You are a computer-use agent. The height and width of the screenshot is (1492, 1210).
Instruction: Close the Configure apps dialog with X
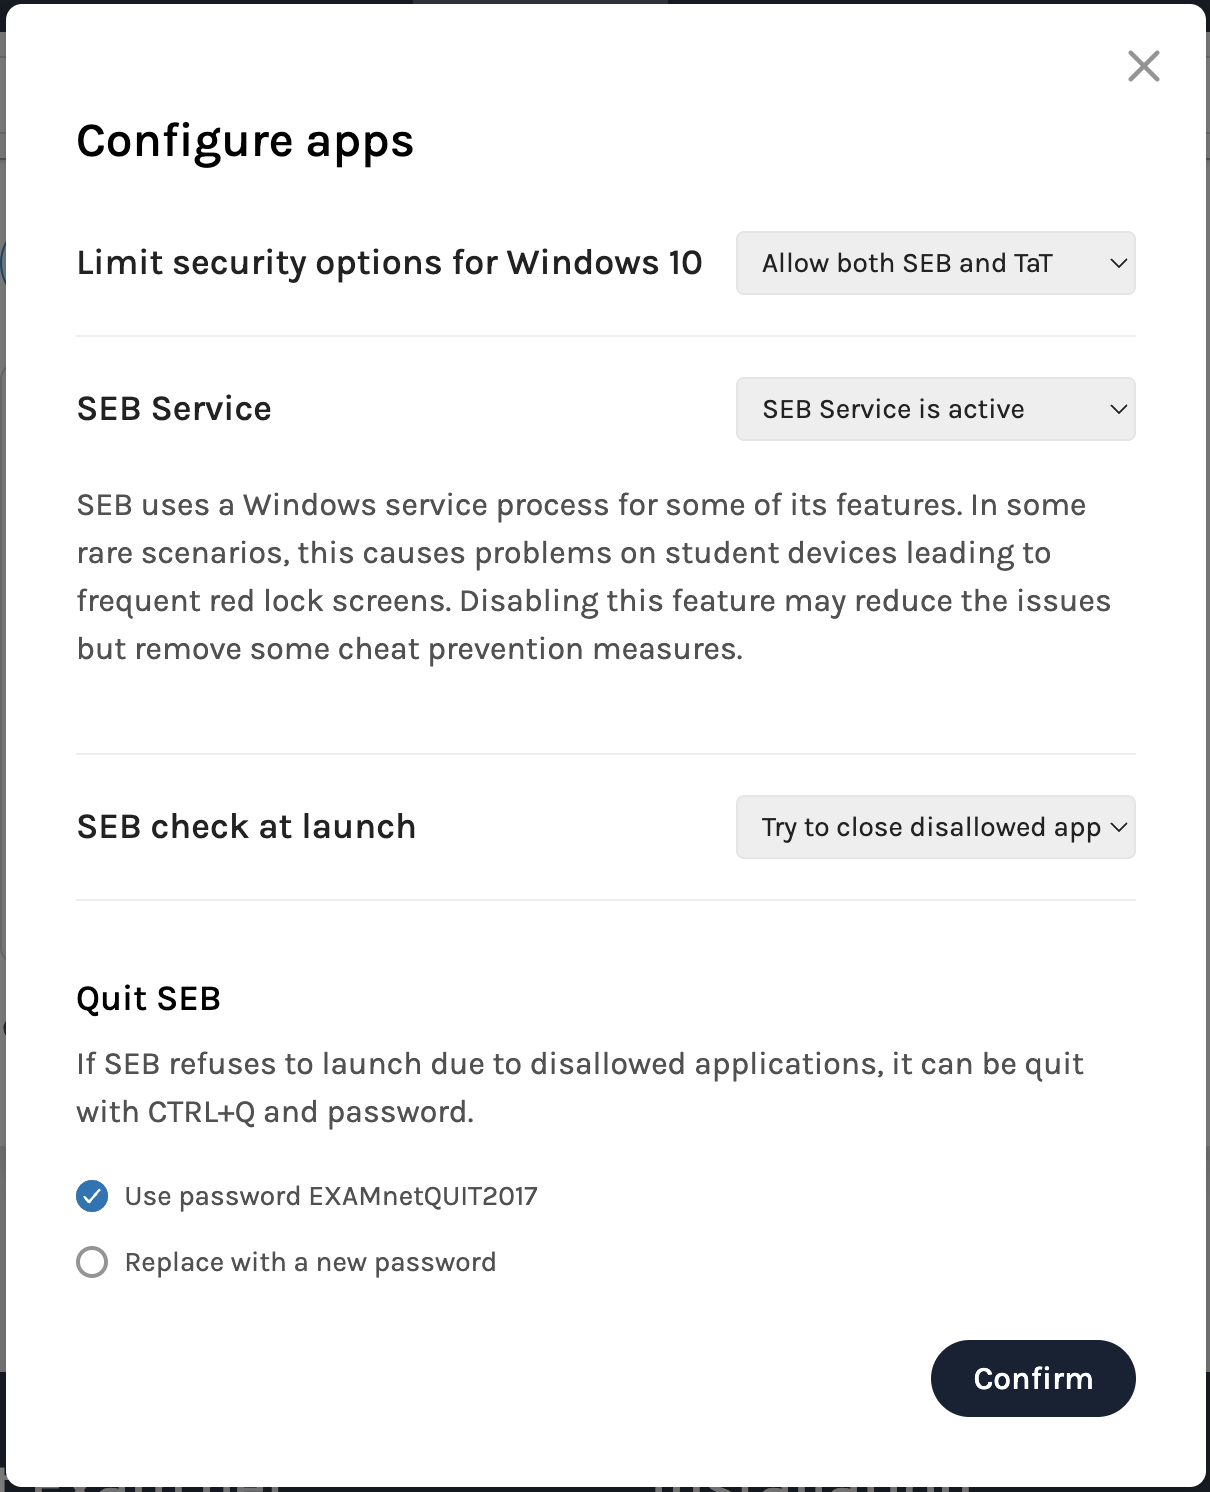(x=1143, y=66)
